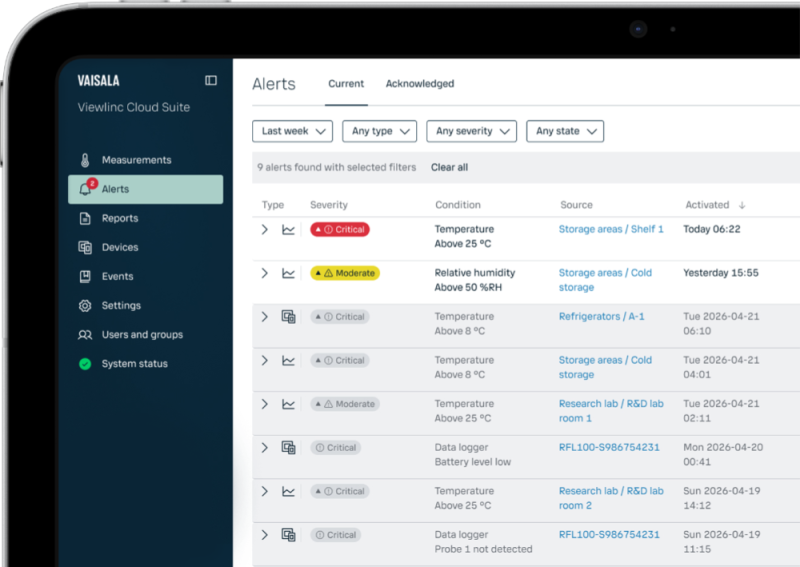
Task: Click chart icon in the 04:01 alert row
Action: (288, 361)
